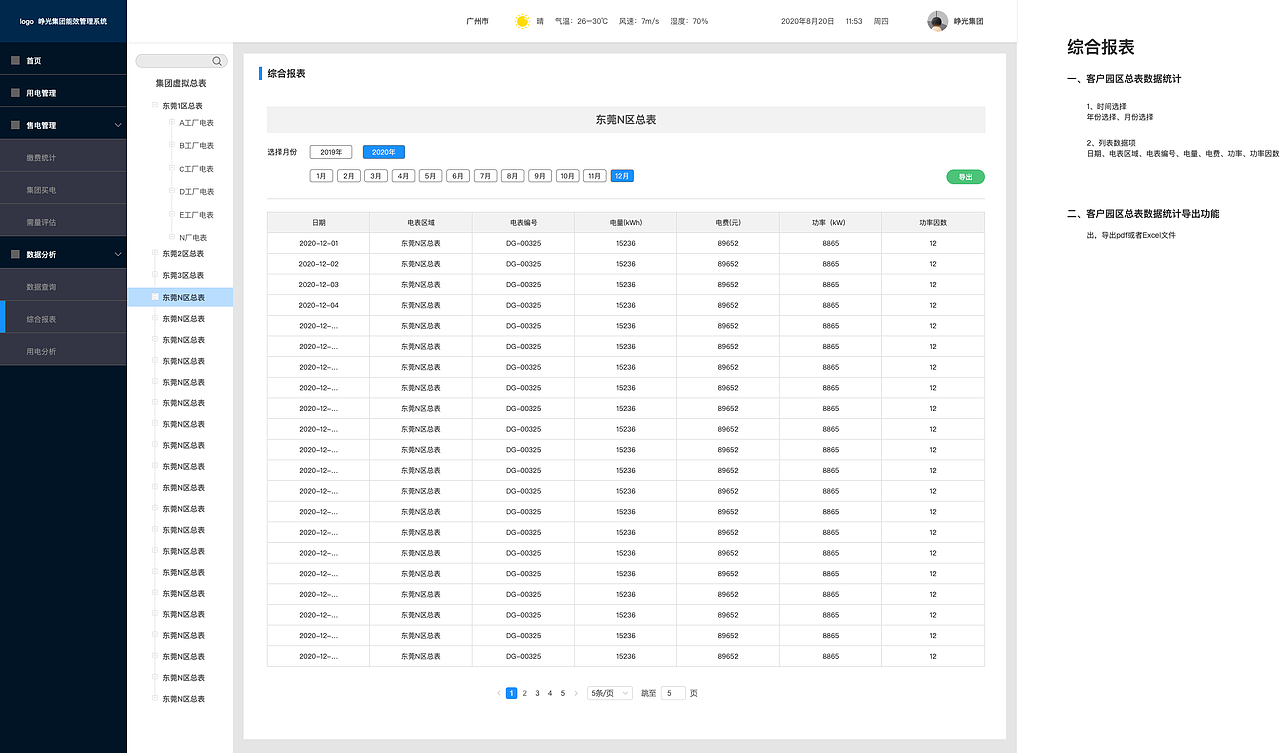Screen dimensions: 1280x753
Task: Click the 首页 sidebar icon
Action: click(15, 61)
